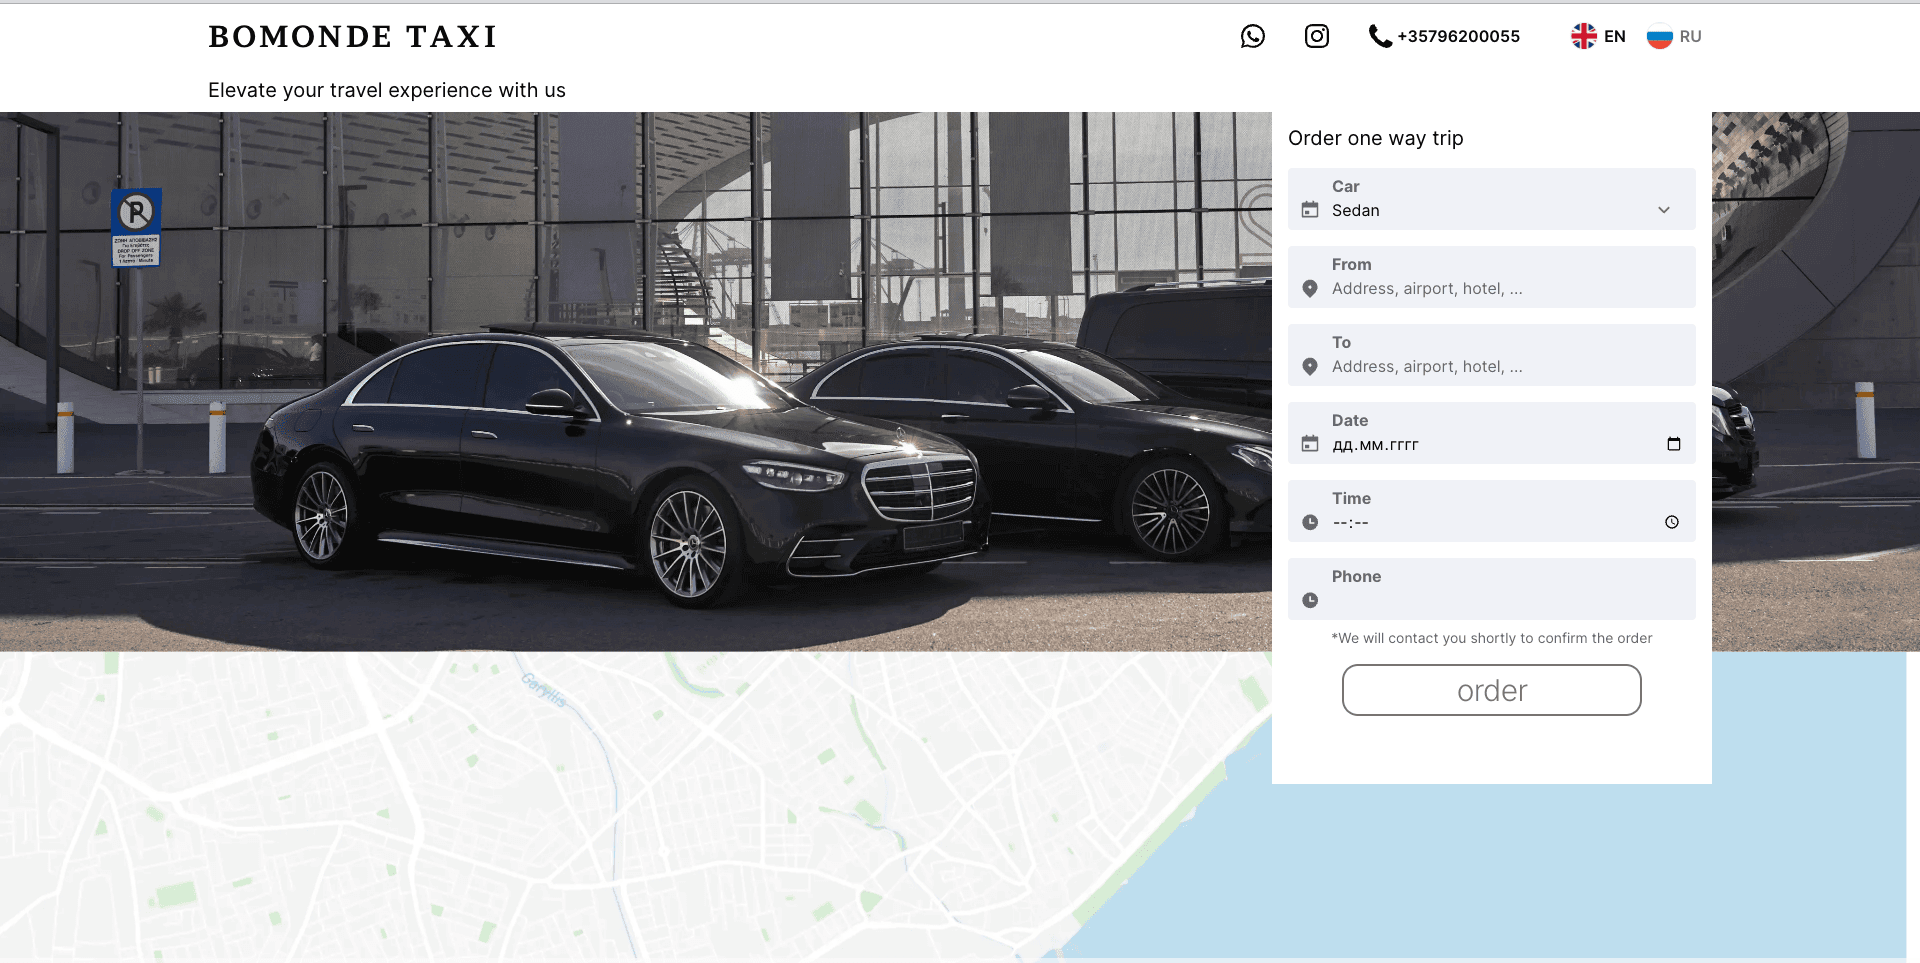Click the phone handset icon in header
This screenshot has width=1920, height=963.
click(x=1380, y=37)
